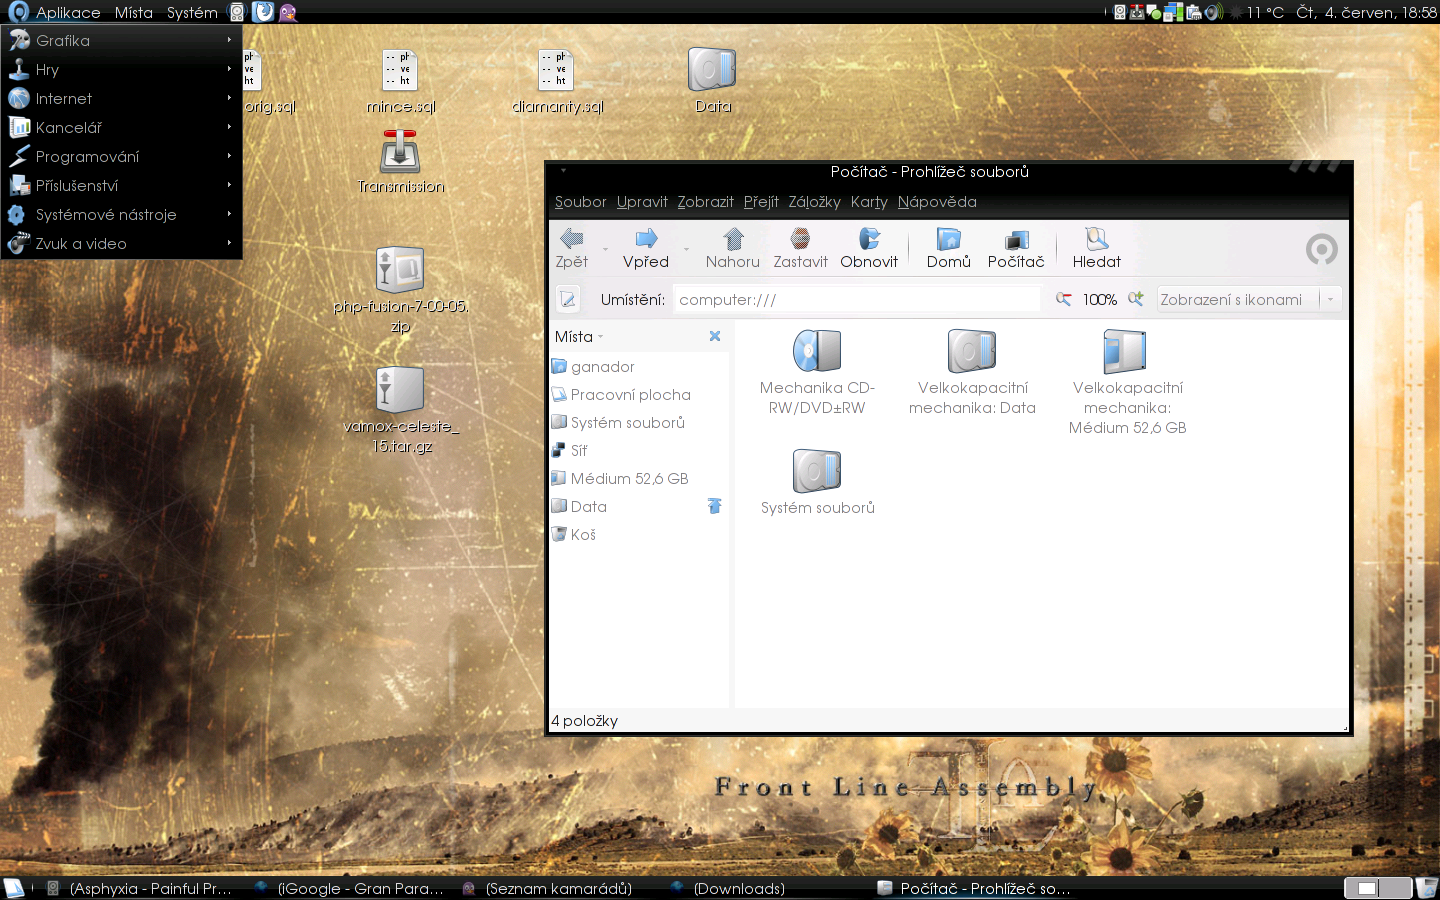Open the Karty menu
Viewport: 1440px width, 900px height.
869,202
